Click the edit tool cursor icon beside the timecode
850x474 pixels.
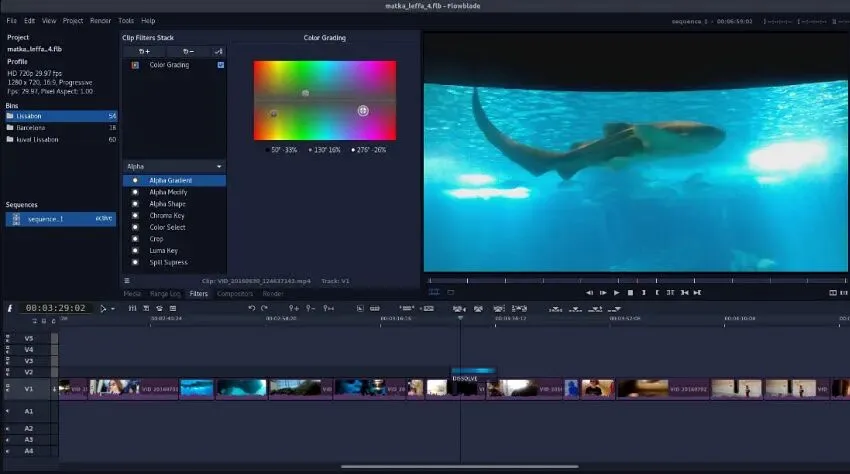[x=103, y=308]
